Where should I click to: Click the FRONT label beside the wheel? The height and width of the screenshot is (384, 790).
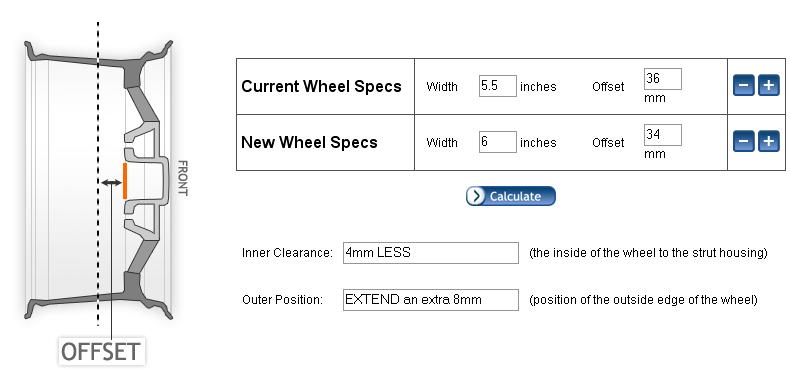pos(182,178)
